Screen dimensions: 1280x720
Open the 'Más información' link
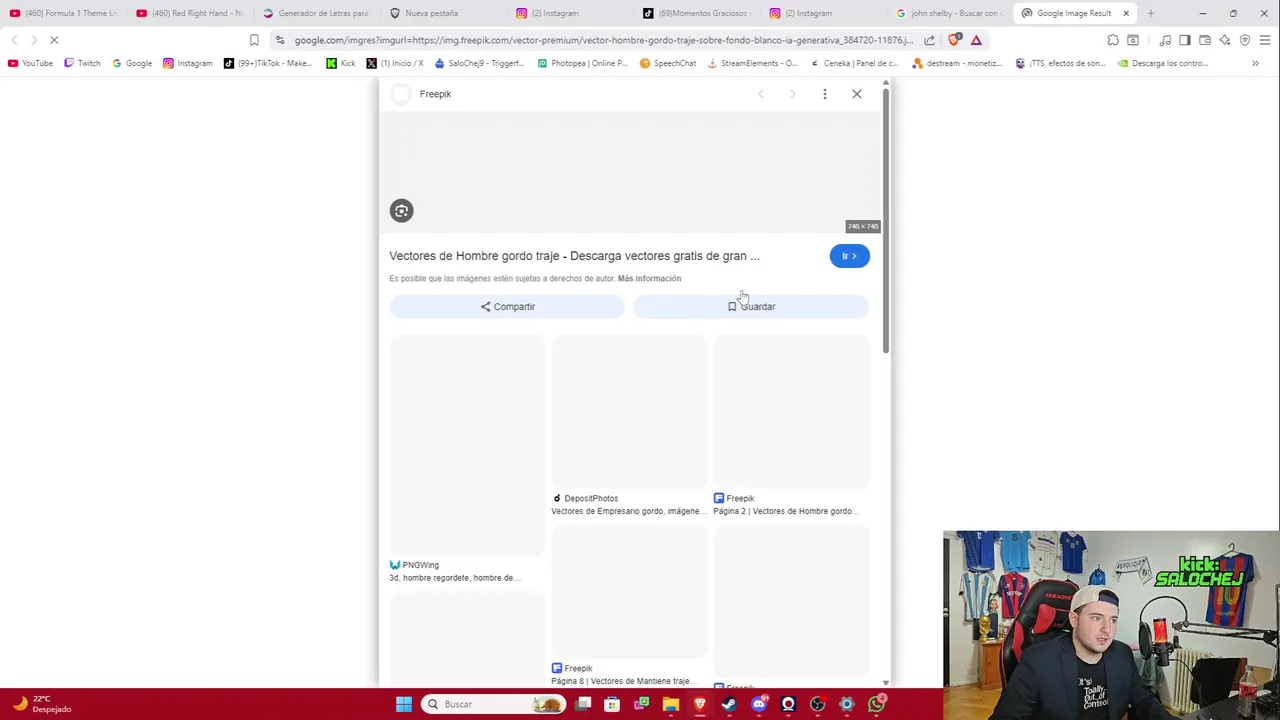(649, 278)
